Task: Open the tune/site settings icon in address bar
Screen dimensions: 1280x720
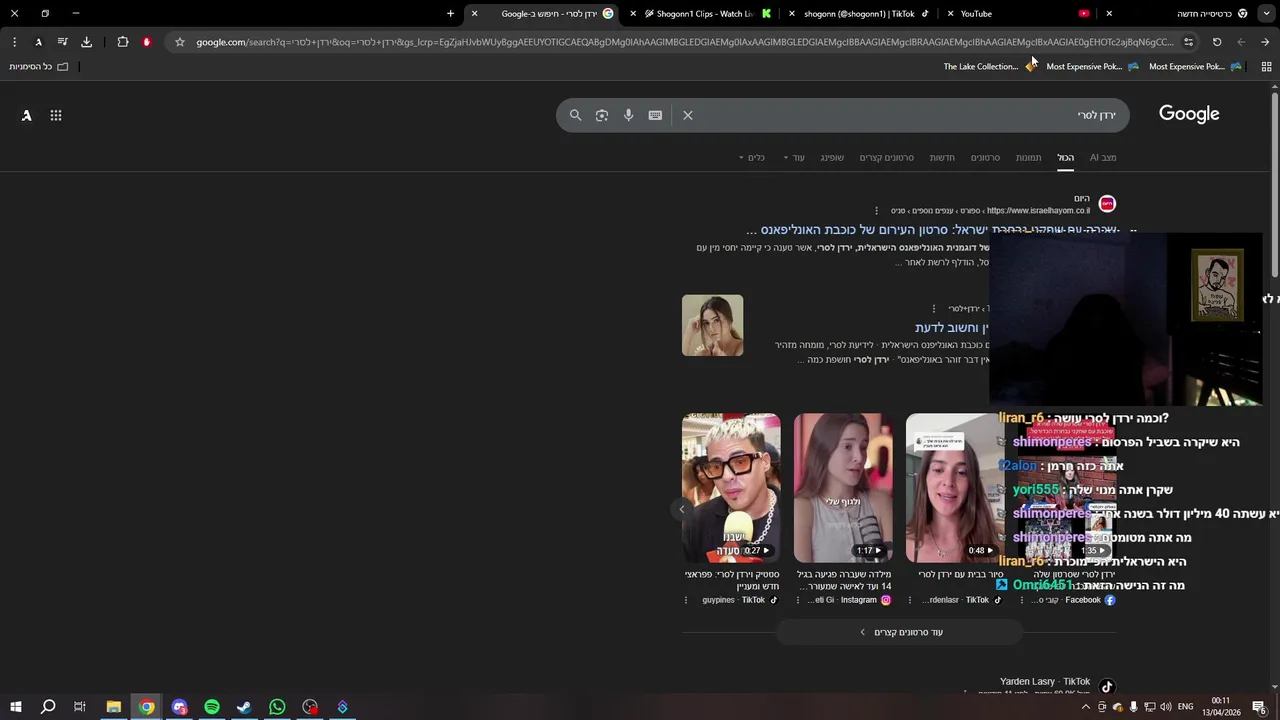Action: tap(1188, 42)
